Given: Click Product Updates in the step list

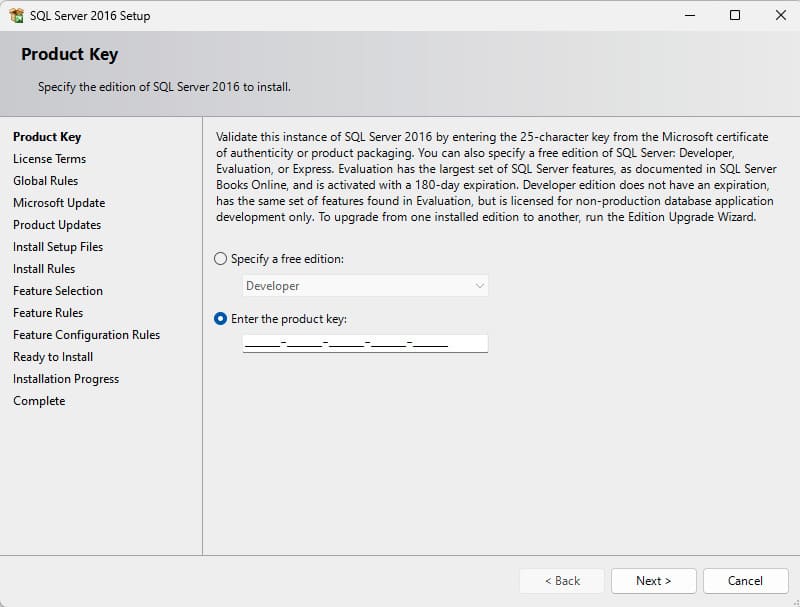Looking at the screenshot, I should point(57,225).
